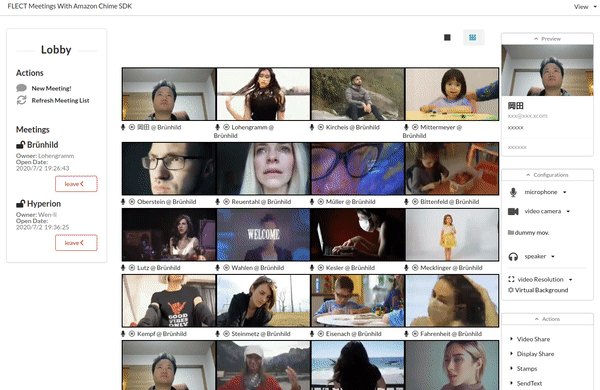Click the mic icon for Mittermeyer tile

coord(406,127)
